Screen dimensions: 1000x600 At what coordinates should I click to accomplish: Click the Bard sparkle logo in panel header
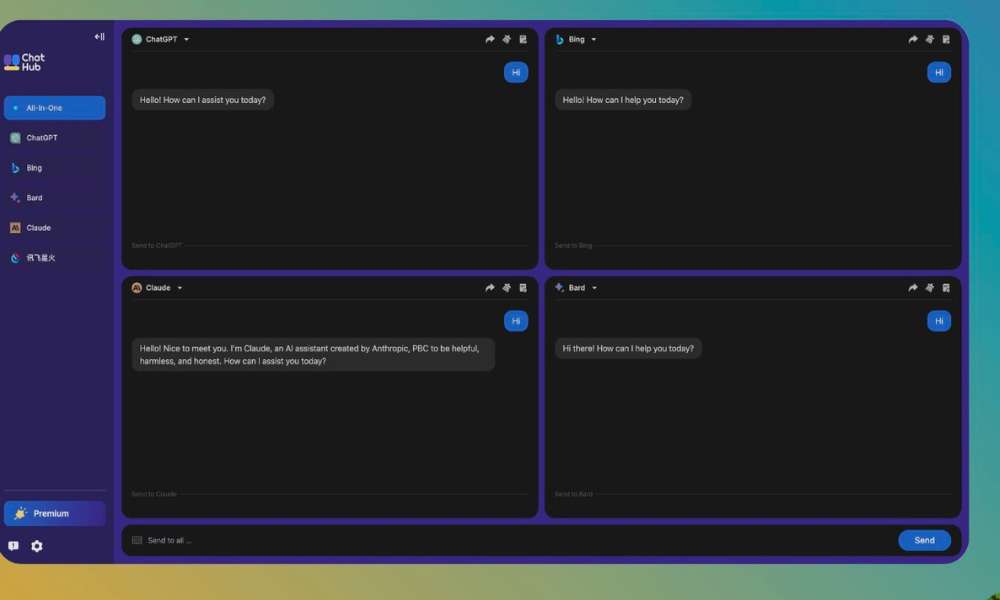pyautogui.click(x=559, y=288)
